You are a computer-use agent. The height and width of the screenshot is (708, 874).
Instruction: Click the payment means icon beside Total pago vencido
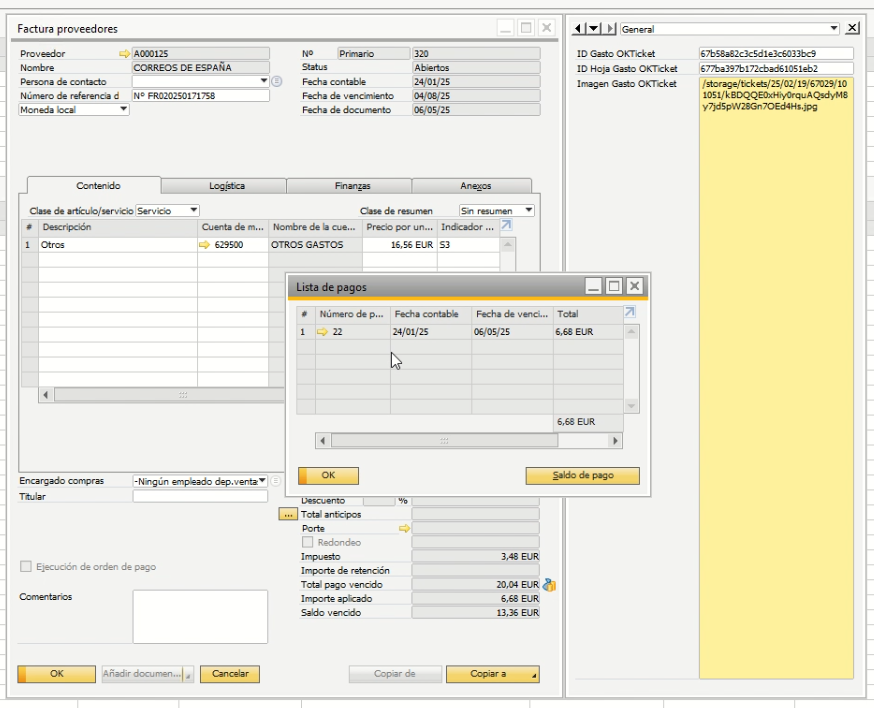[549, 585]
